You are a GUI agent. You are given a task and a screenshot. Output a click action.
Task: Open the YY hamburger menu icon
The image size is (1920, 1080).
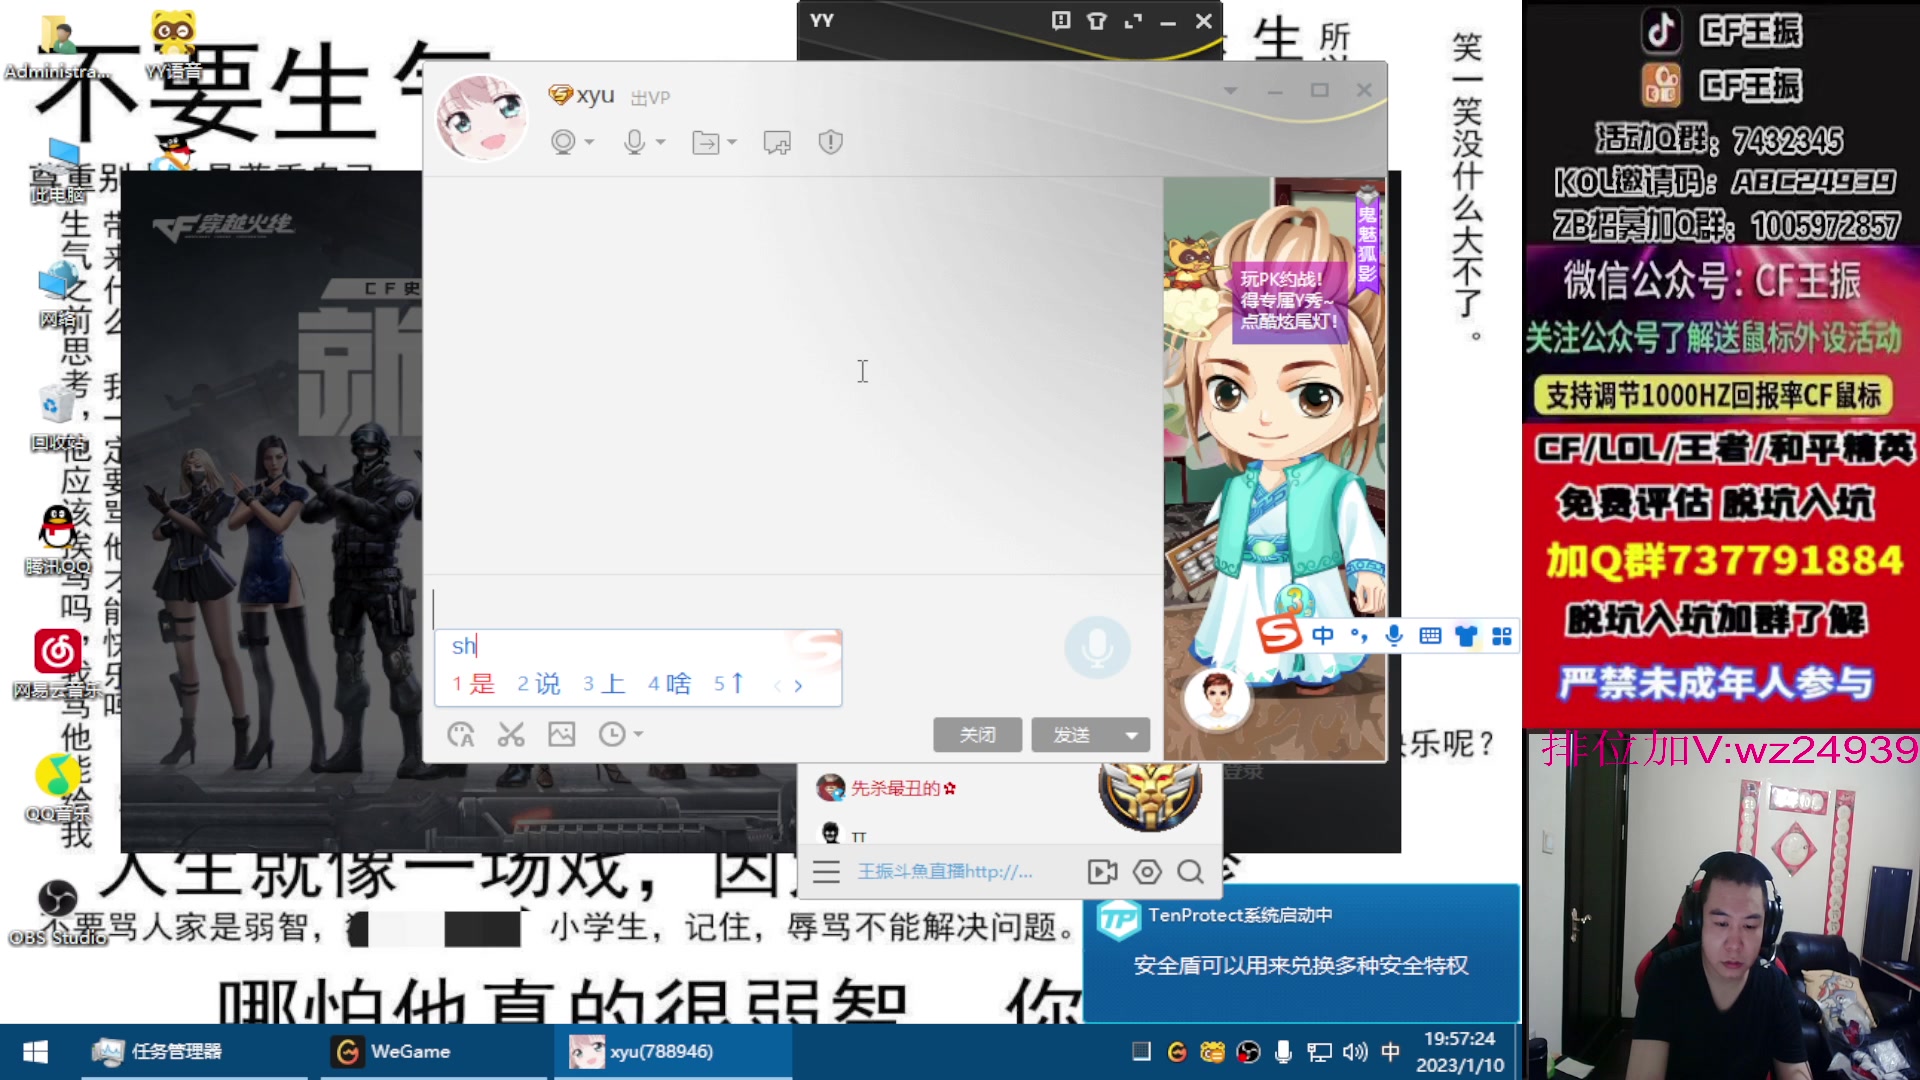pyautogui.click(x=826, y=872)
